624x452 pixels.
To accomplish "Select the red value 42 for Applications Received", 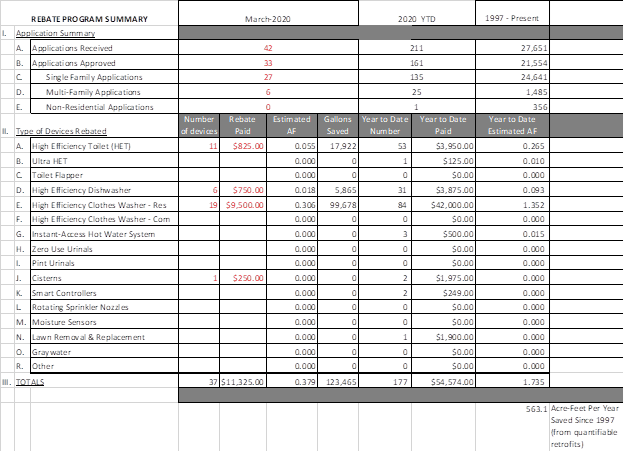I will (267, 47).
